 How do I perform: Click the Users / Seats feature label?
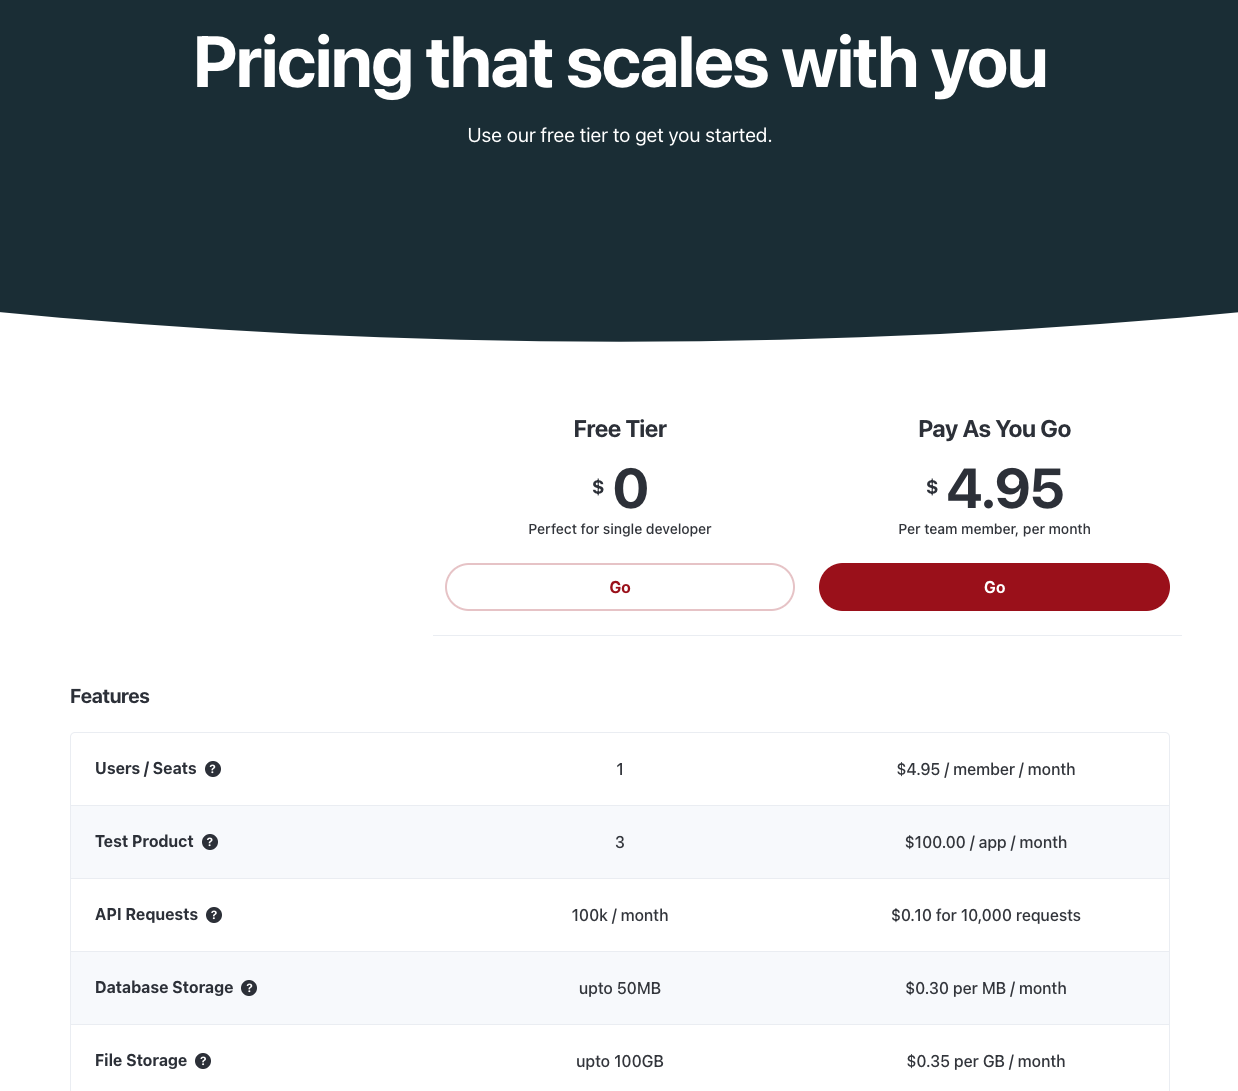coord(146,768)
